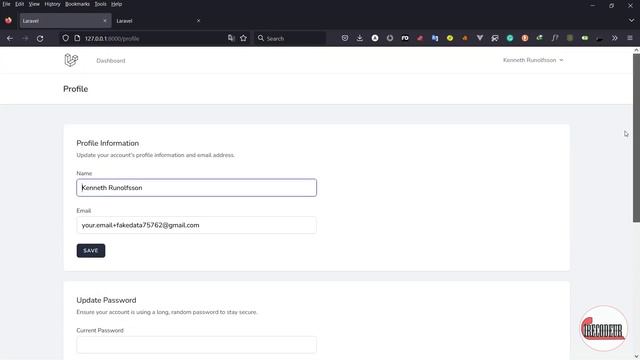Open the Bookmarks menu
Viewport: 640px width, 360px height.
pyautogui.click(x=77, y=4)
